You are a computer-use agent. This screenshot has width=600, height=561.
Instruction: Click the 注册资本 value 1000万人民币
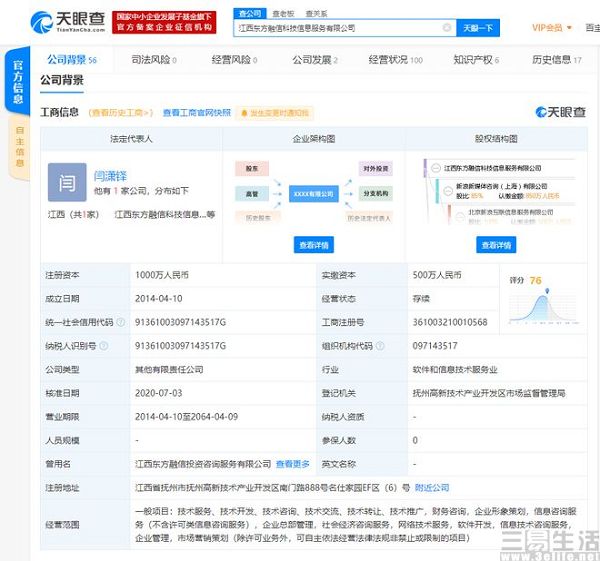click(x=162, y=275)
